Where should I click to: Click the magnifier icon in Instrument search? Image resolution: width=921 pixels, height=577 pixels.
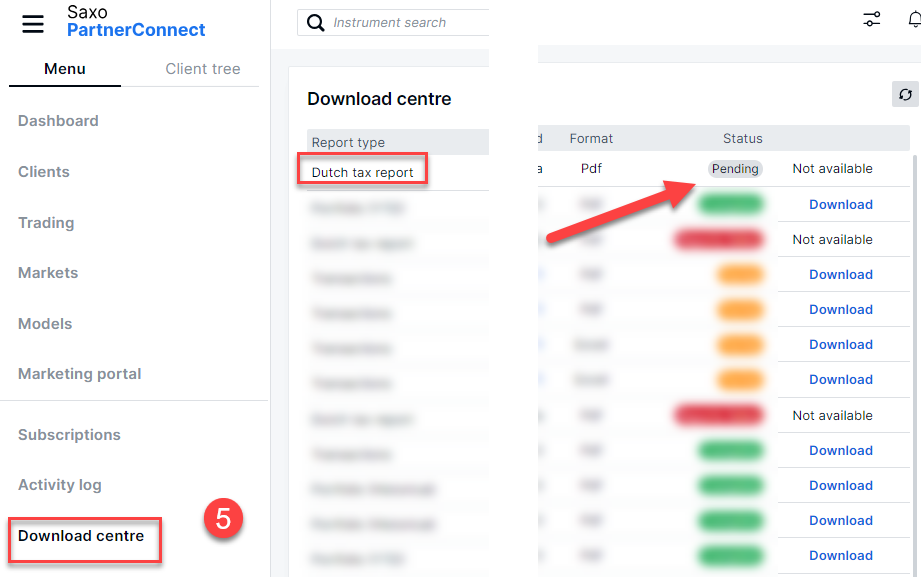tap(316, 23)
